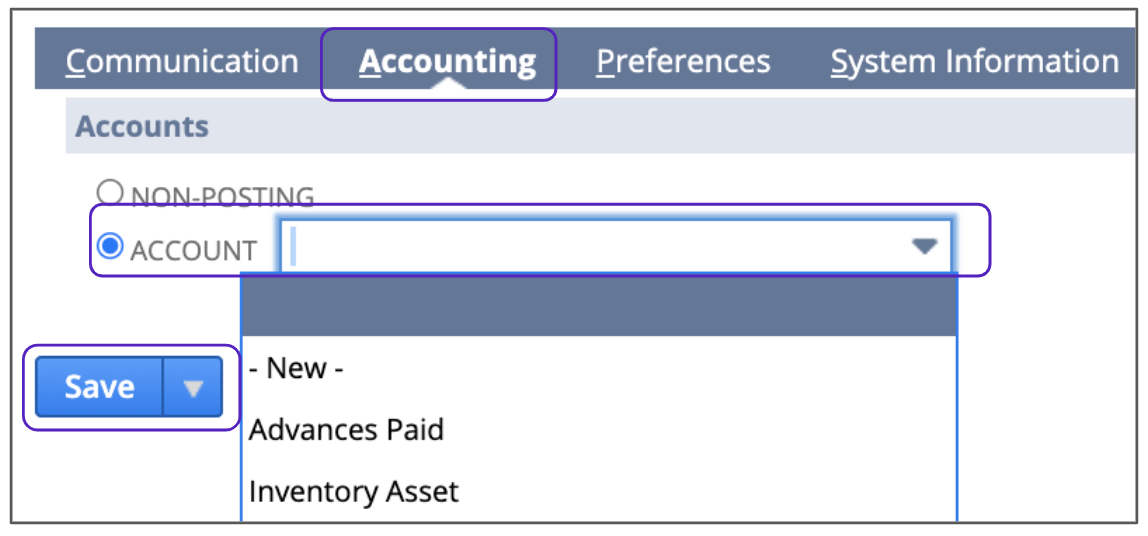Click the NON-POSTING label text
This screenshot has height=536, width=1148.
[222, 196]
